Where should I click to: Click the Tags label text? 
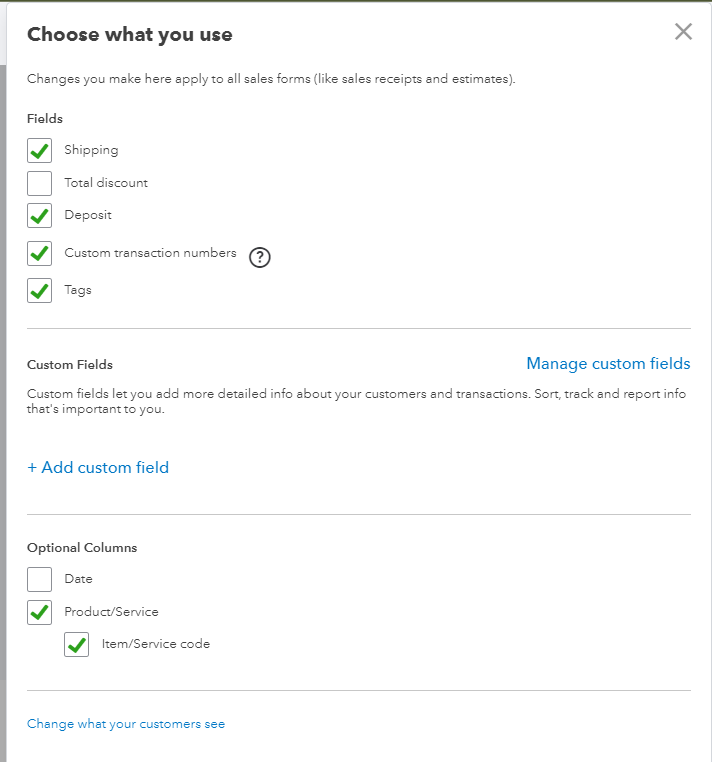tap(78, 290)
